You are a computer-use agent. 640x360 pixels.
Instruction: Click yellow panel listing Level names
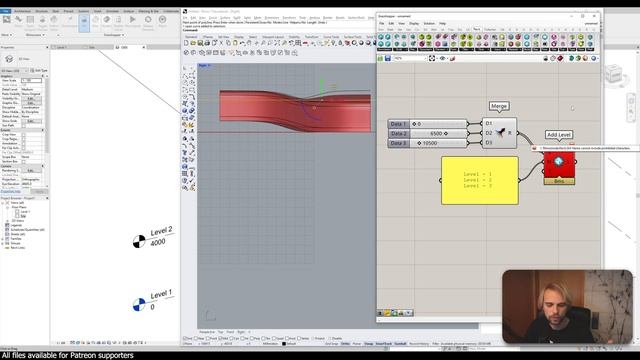[480, 180]
